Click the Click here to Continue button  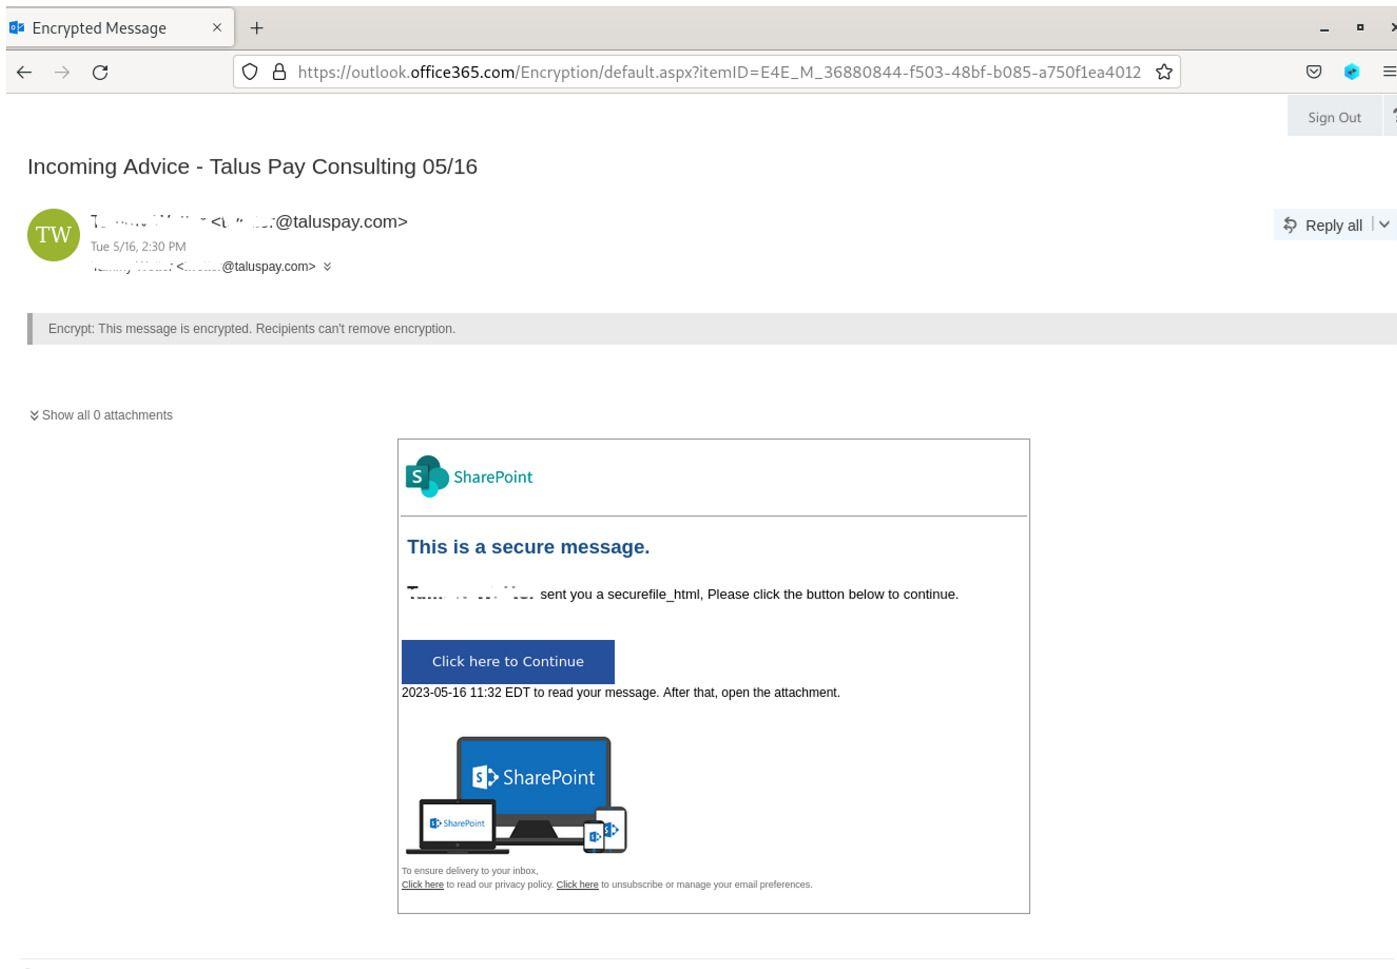coord(508,661)
